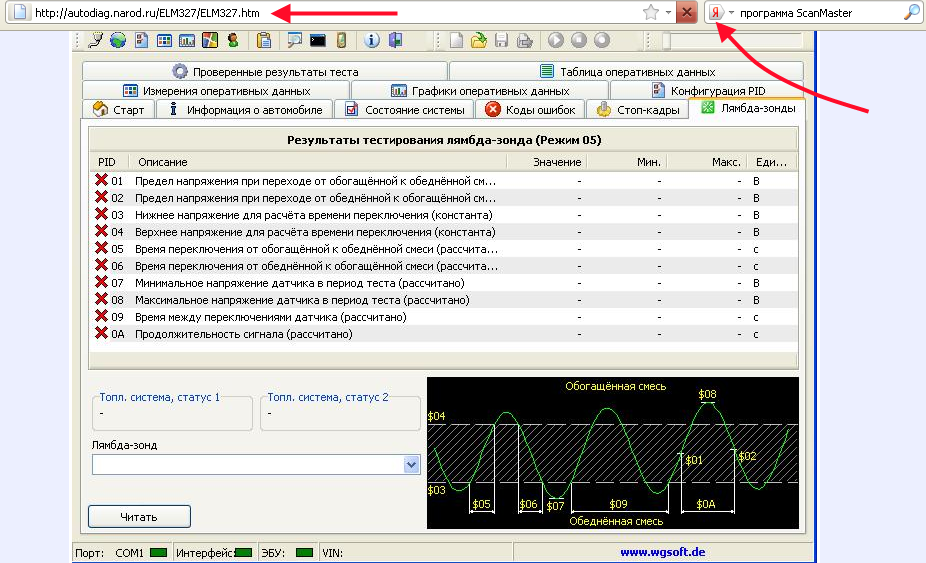This screenshot has width=926, height=563.
Task: Switch to 'Измерения оперативных данных' tab
Action: [x=216, y=90]
